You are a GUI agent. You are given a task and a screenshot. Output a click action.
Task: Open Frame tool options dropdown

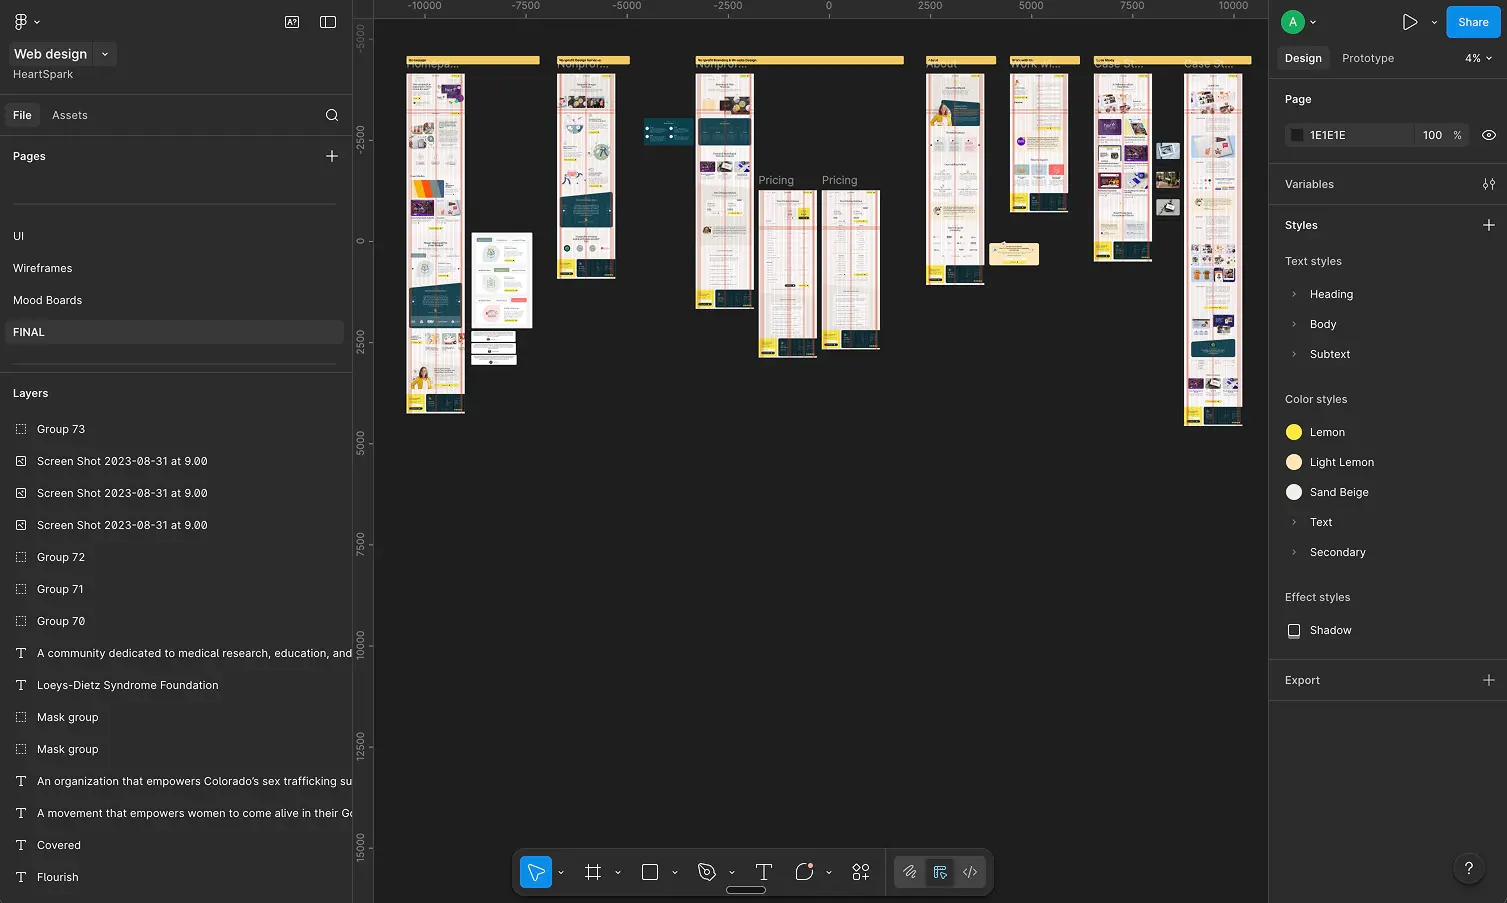[x=618, y=873]
